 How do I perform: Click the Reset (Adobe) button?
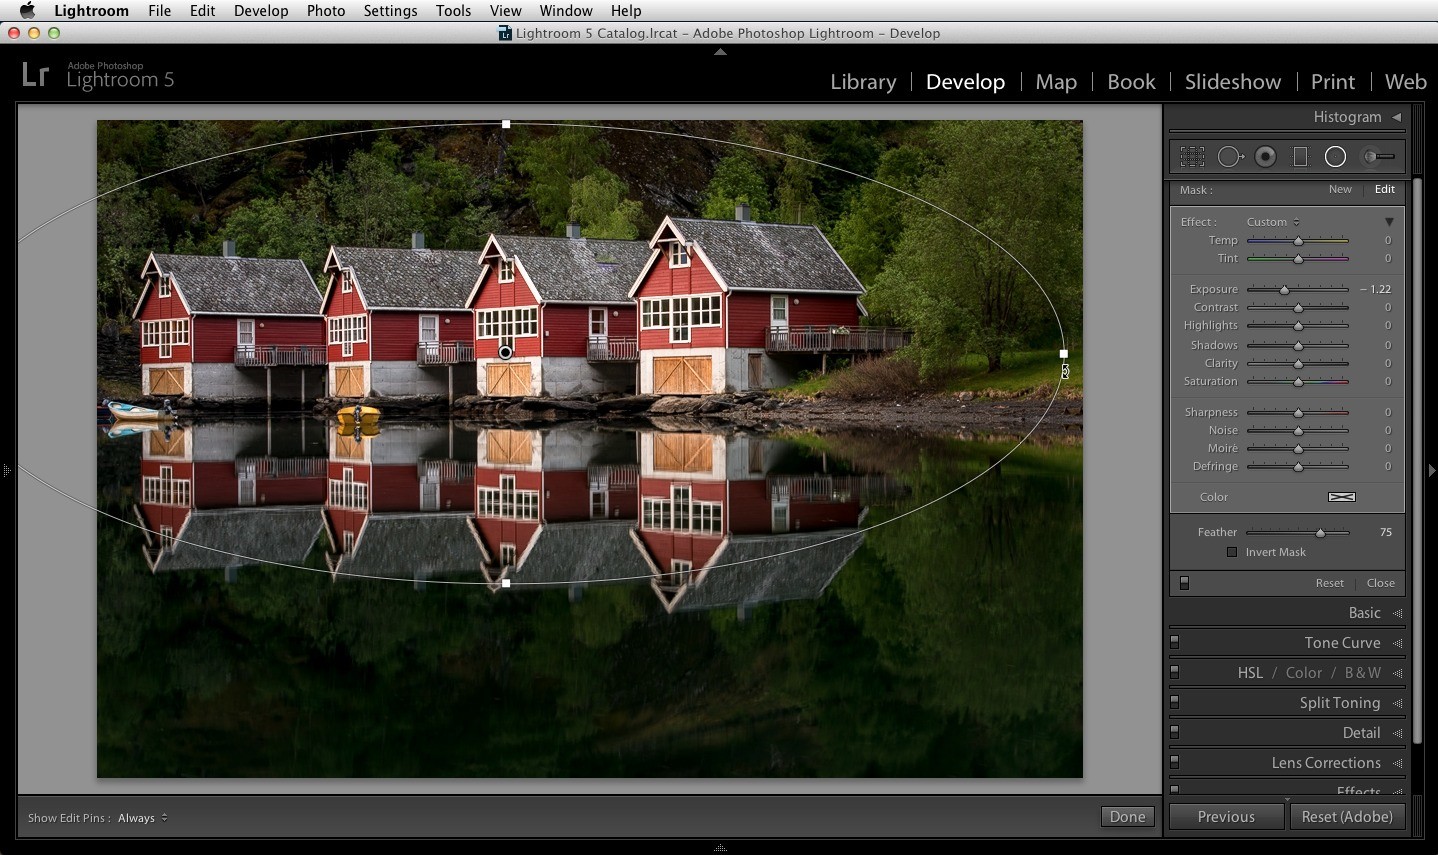click(x=1347, y=817)
